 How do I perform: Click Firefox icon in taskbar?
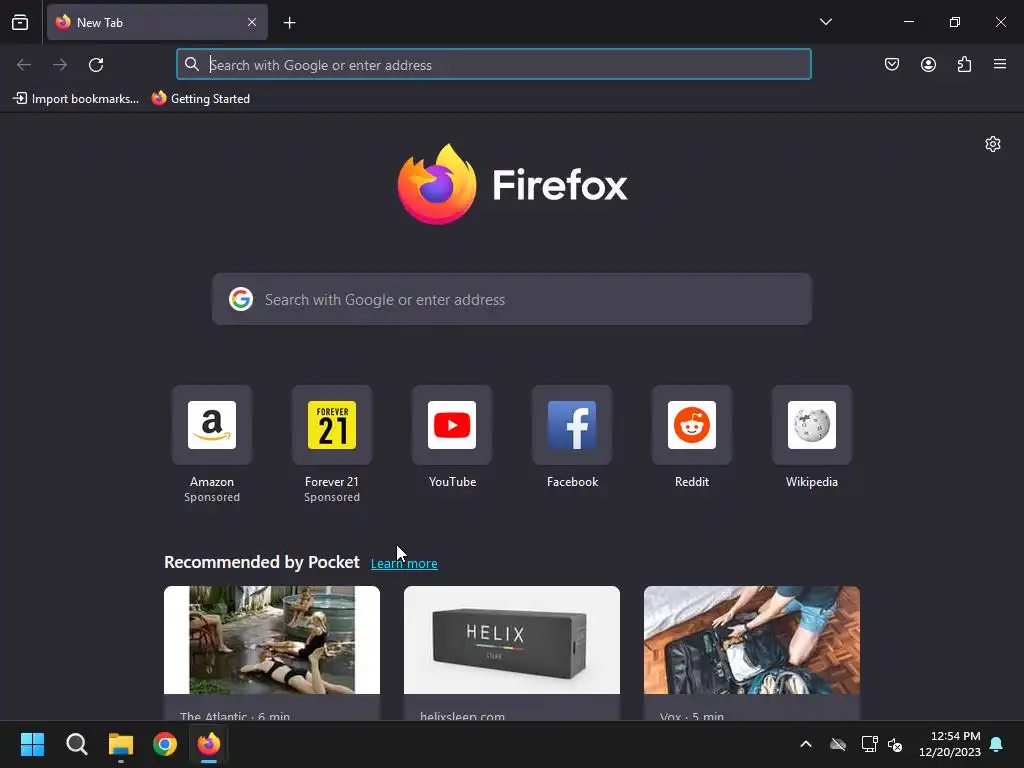pyautogui.click(x=209, y=744)
